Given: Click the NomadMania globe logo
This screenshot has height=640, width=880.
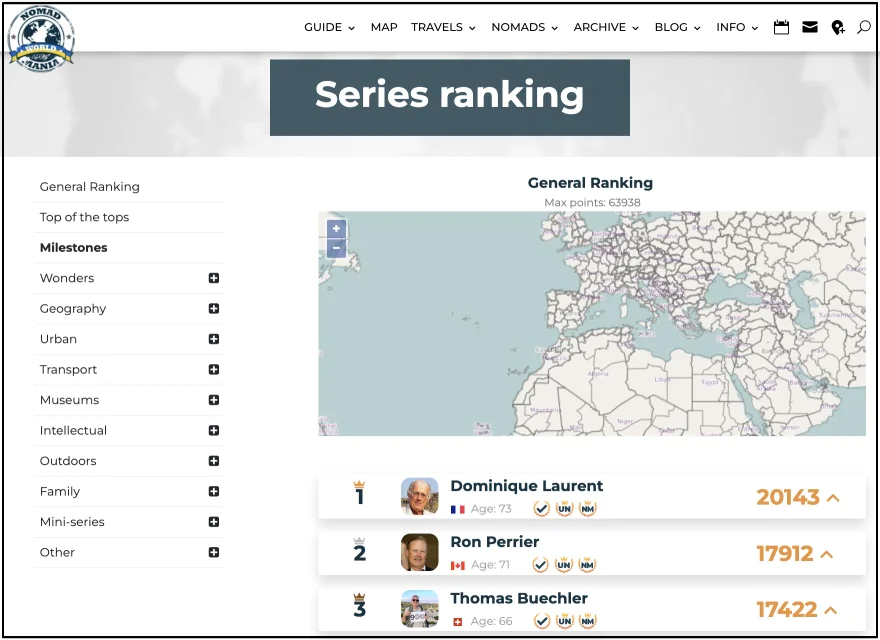Looking at the screenshot, I should click(41, 38).
